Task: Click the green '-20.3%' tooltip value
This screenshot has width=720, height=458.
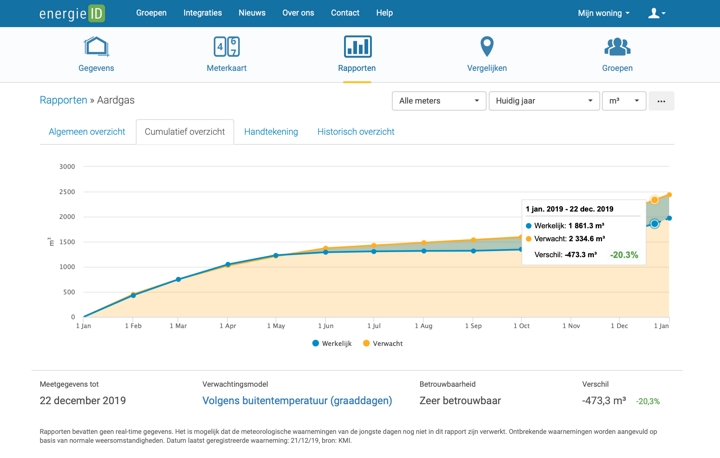Action: click(x=624, y=255)
